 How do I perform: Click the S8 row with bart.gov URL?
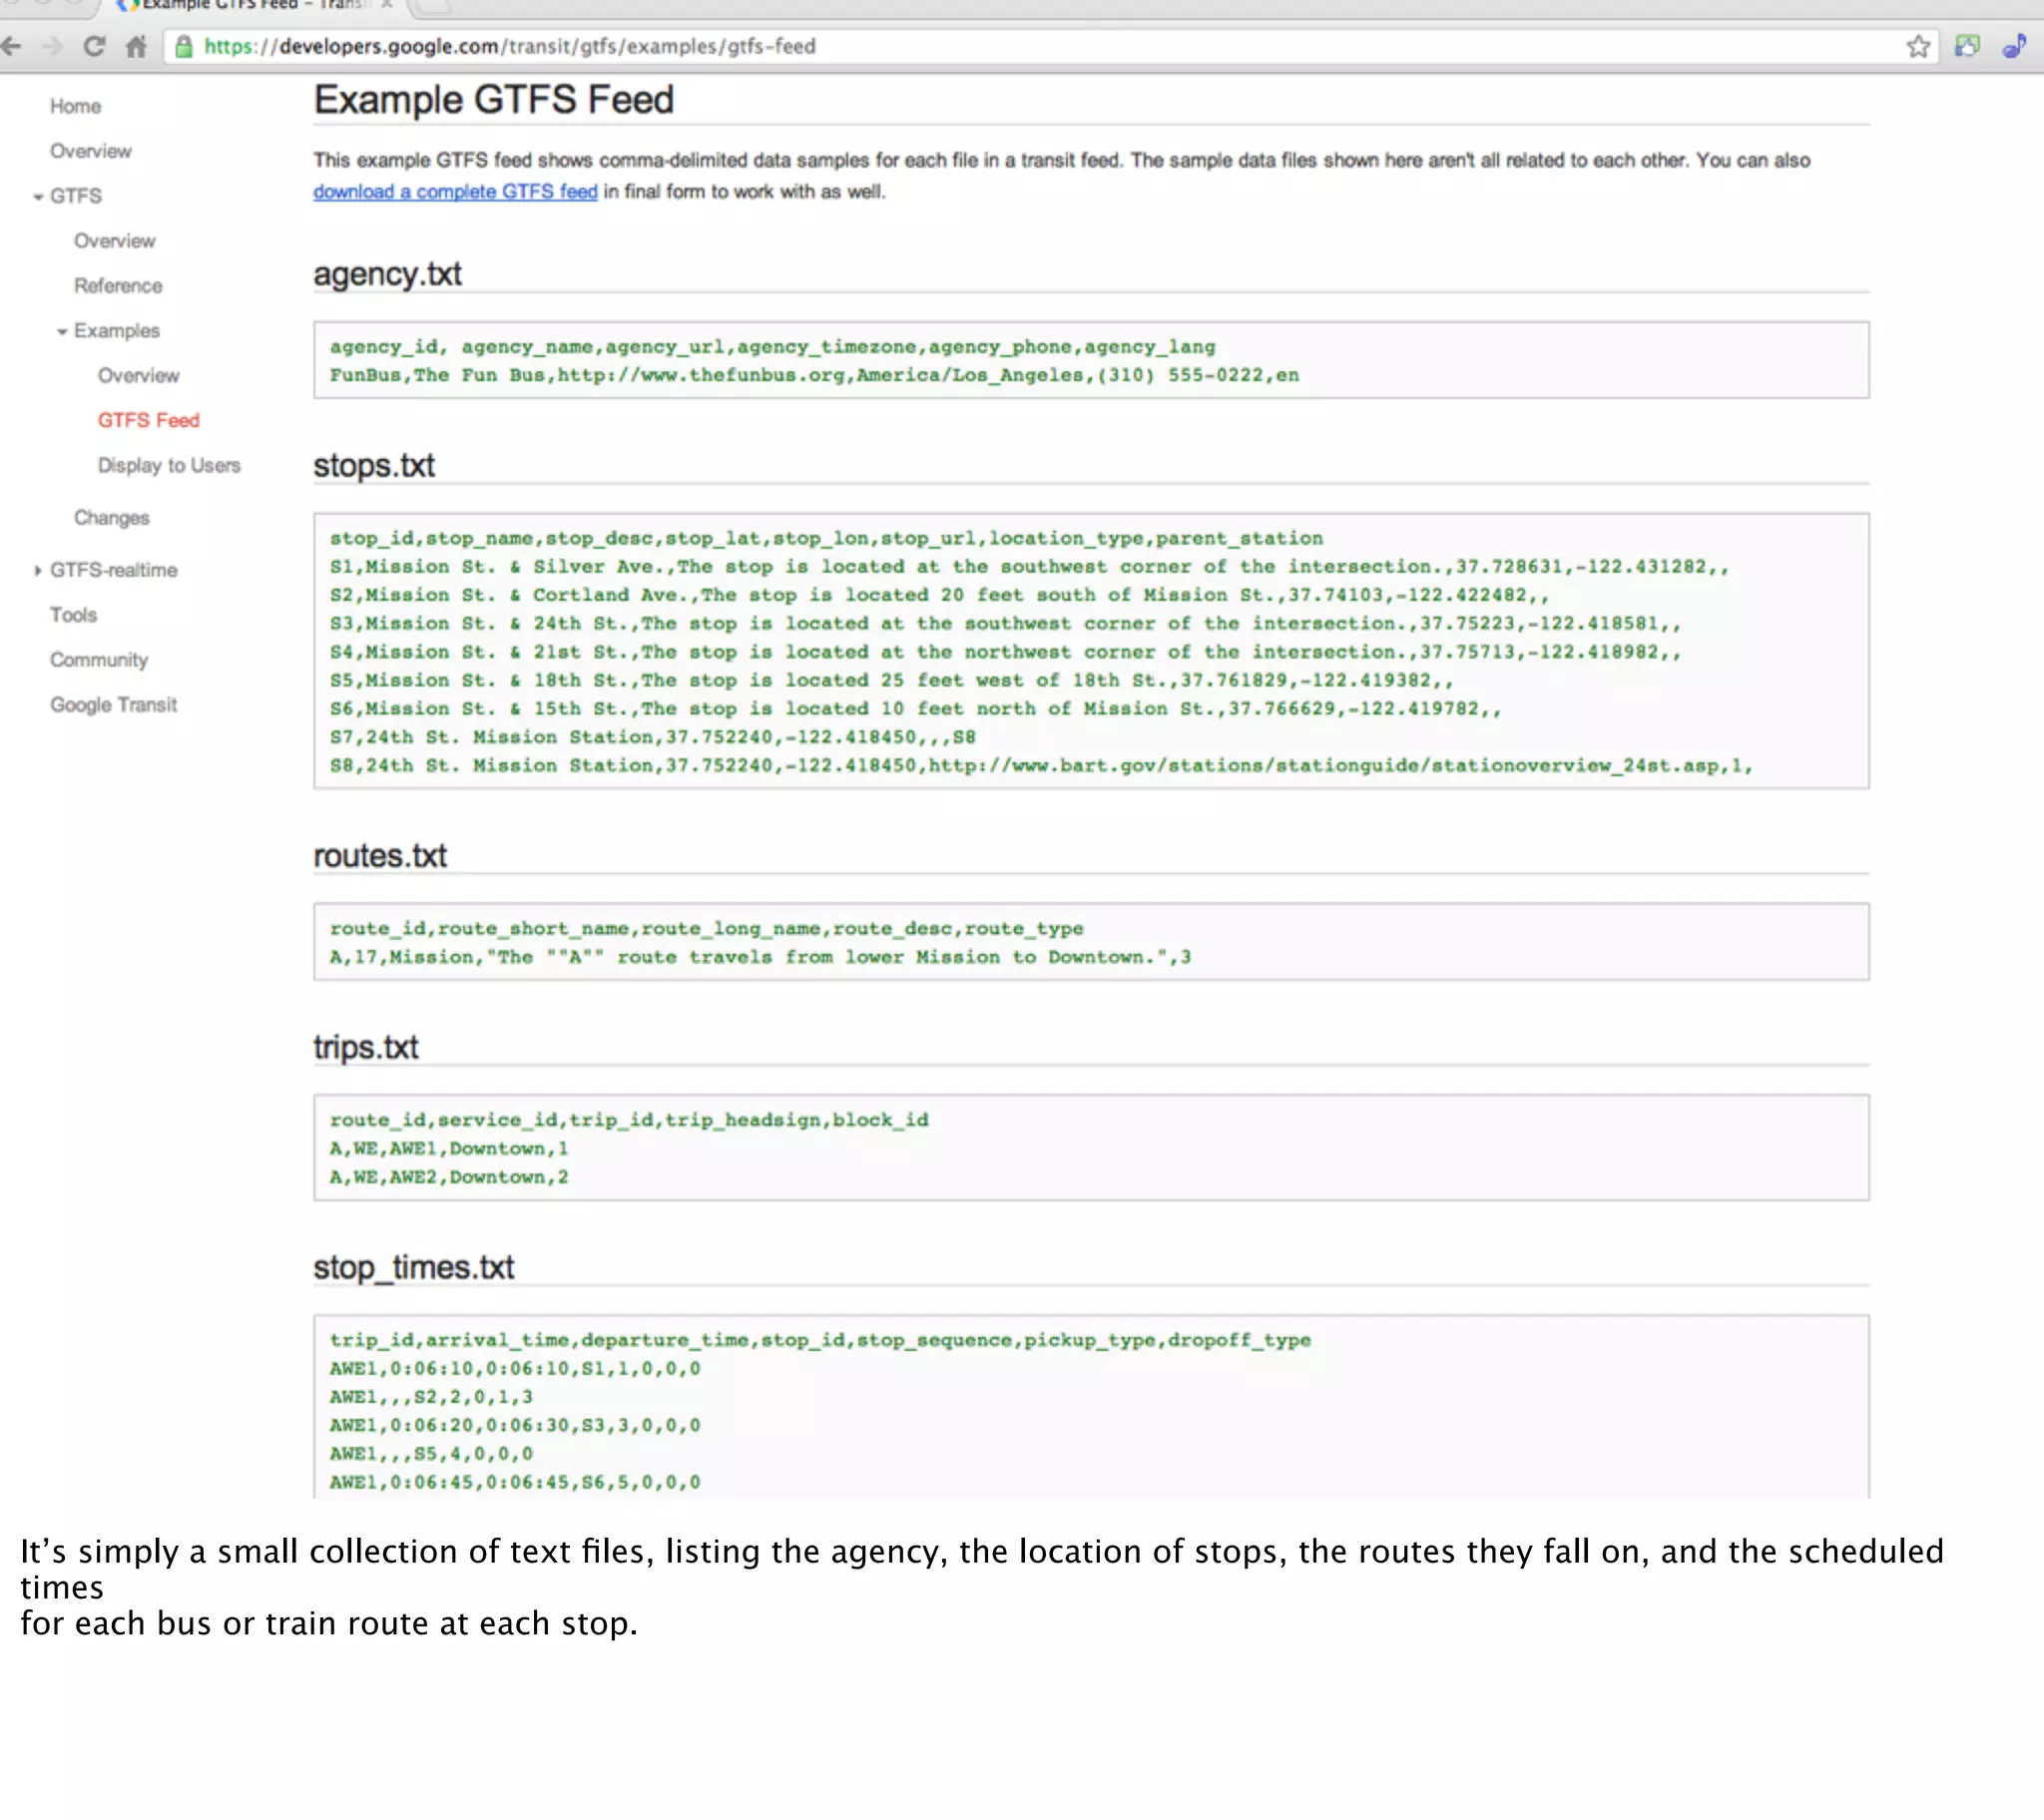(1041, 766)
